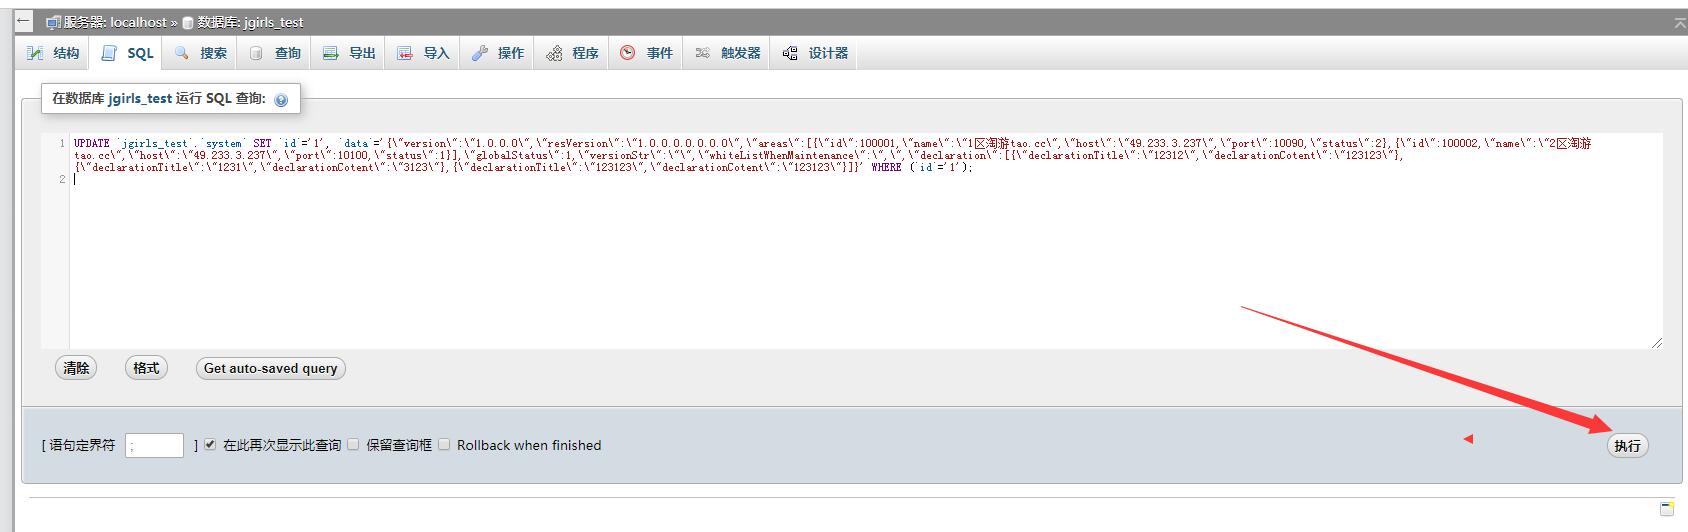1688x532 pixels.
Task: Click the page settings icon at bottom right
Action: (1667, 508)
